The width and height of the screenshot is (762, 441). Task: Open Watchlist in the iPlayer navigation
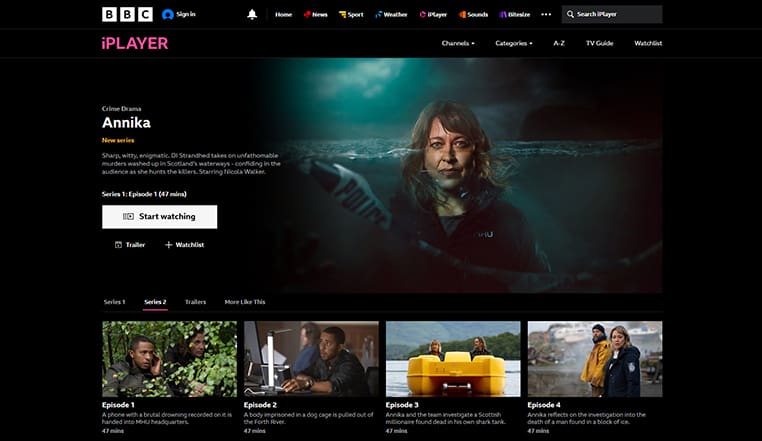[648, 43]
